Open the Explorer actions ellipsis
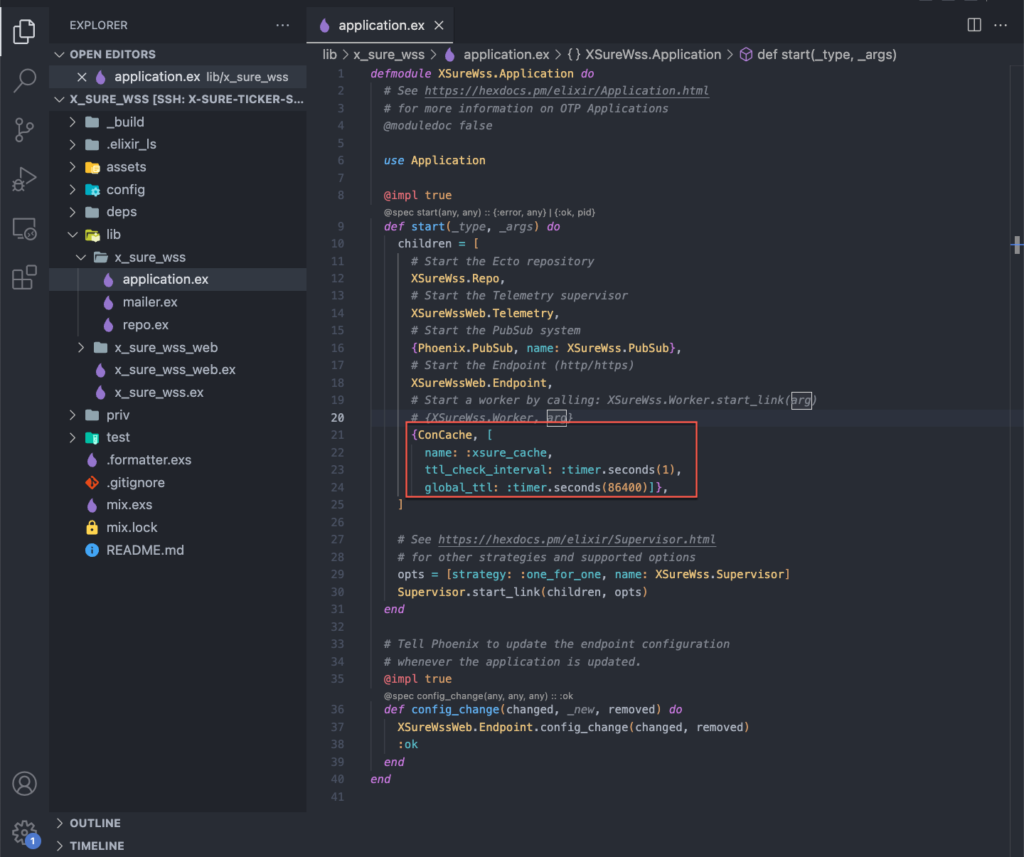This screenshot has height=857, width=1024. pos(282,24)
